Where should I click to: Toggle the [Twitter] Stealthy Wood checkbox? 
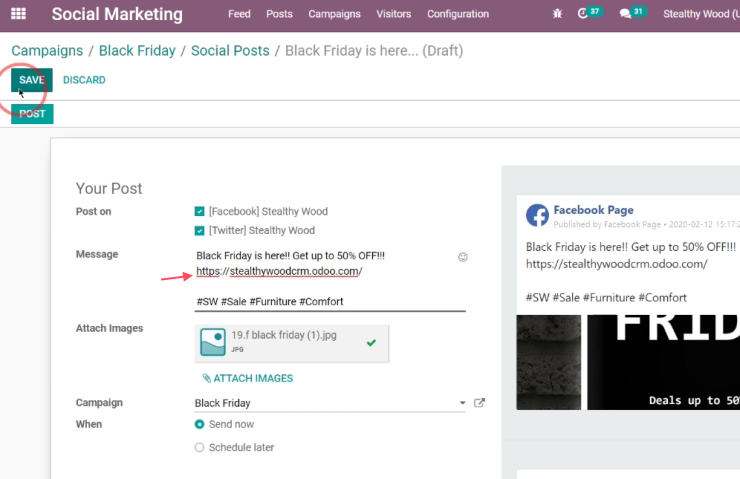(x=200, y=231)
